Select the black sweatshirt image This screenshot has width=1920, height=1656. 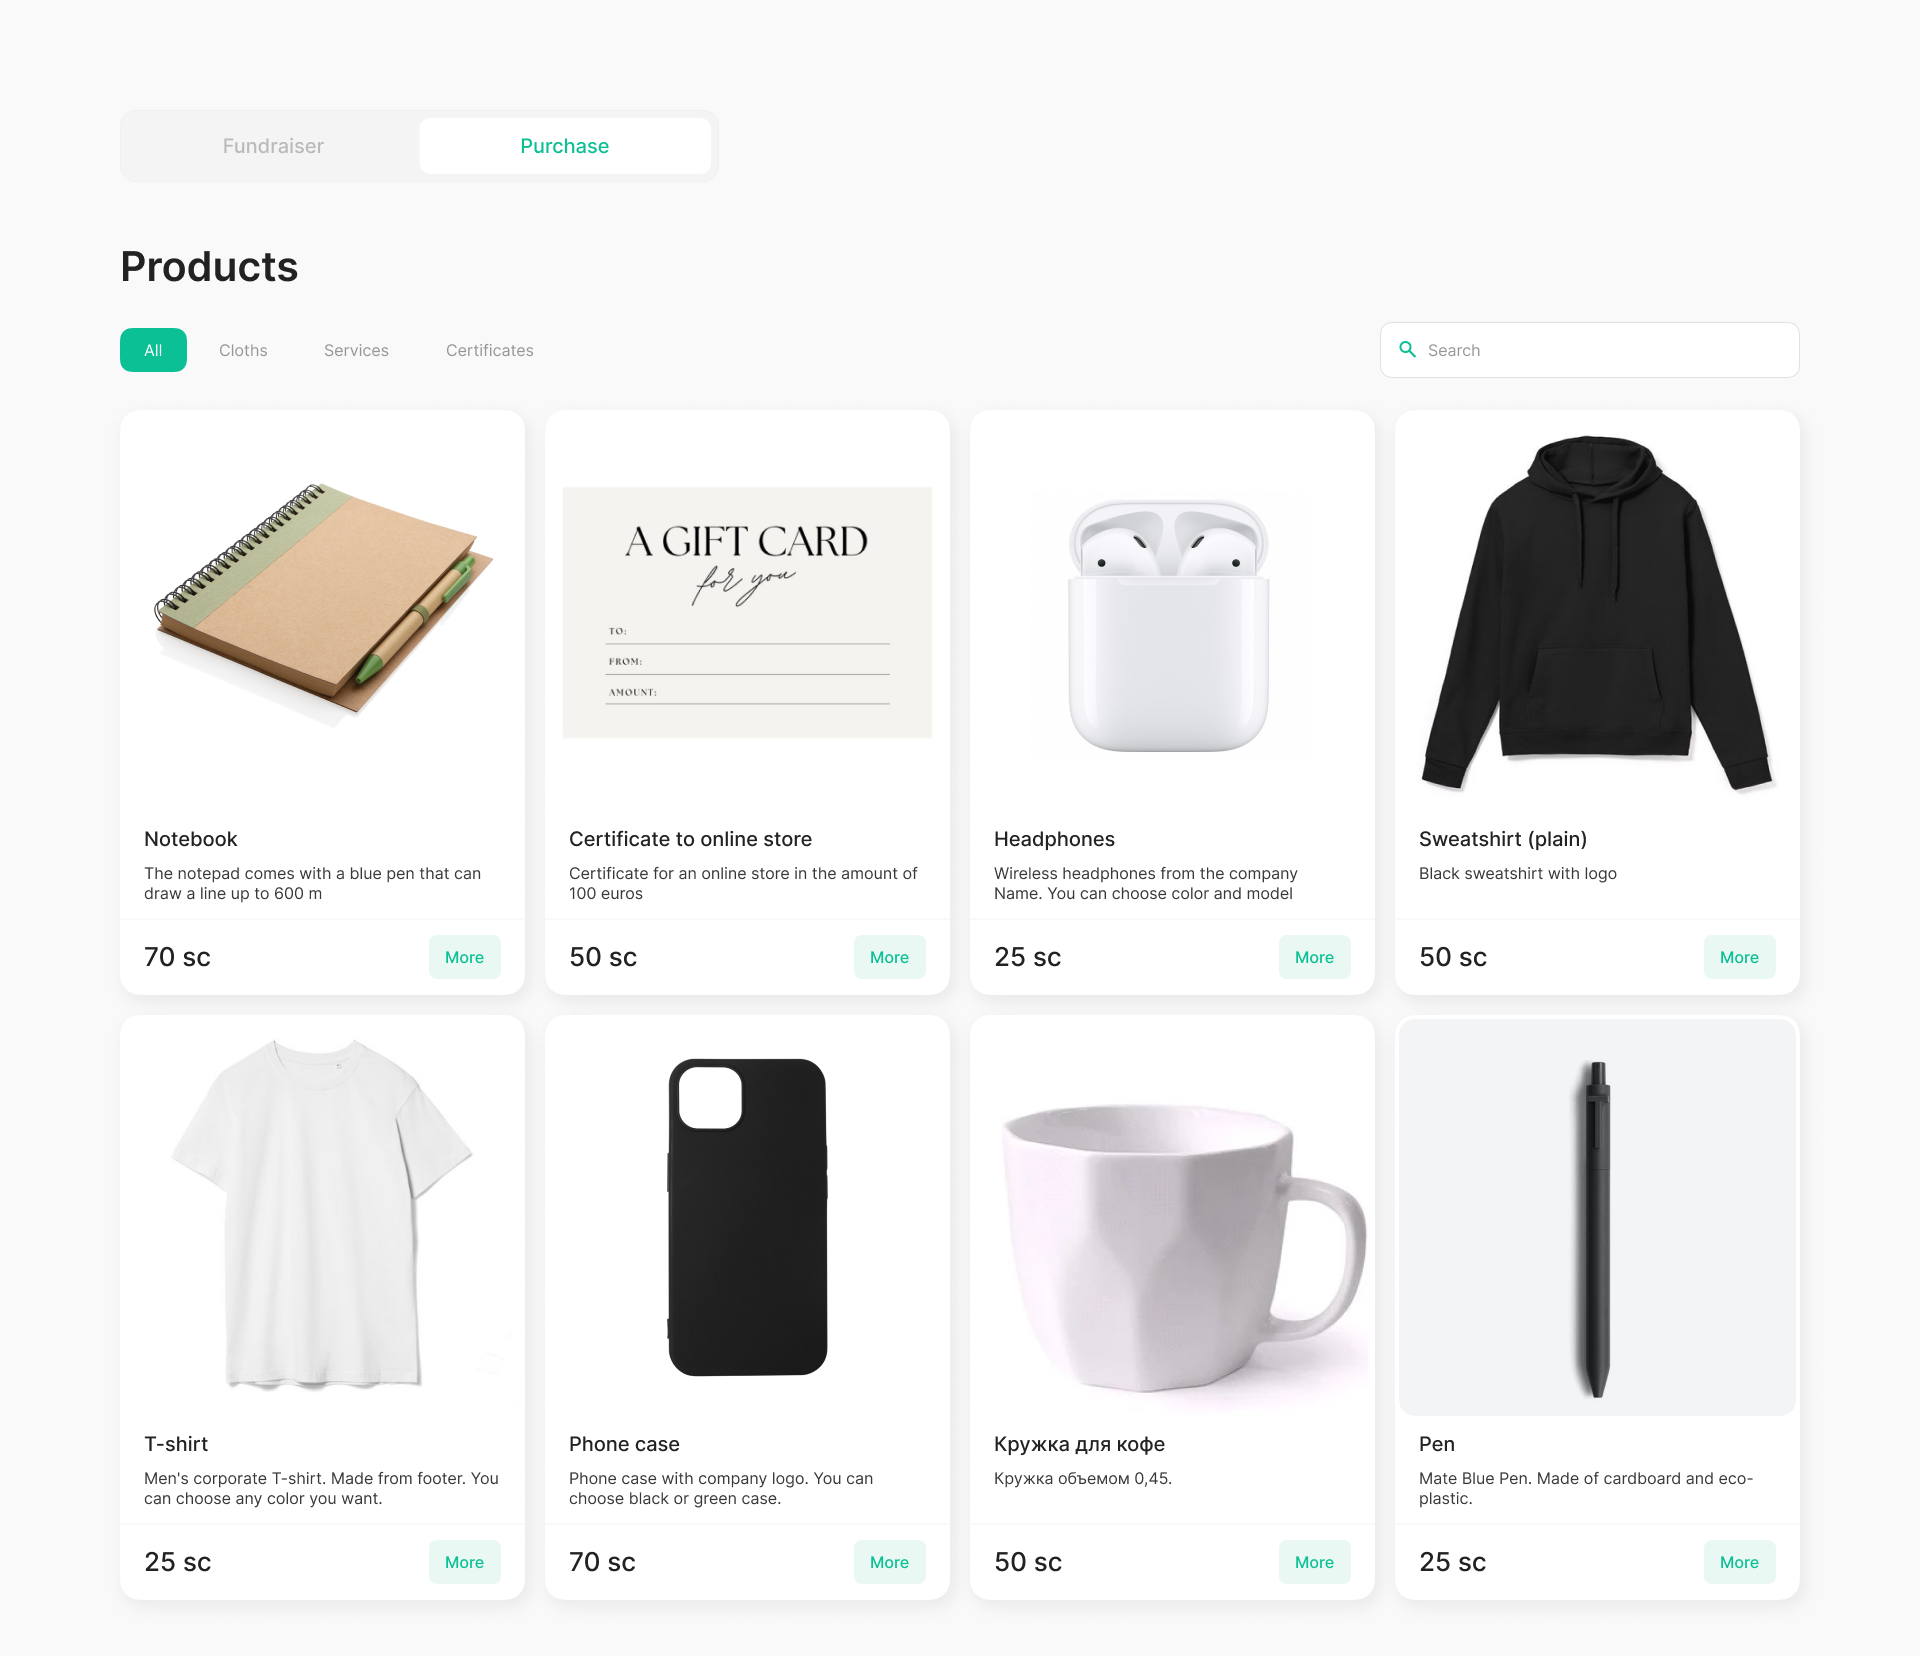tap(1597, 612)
